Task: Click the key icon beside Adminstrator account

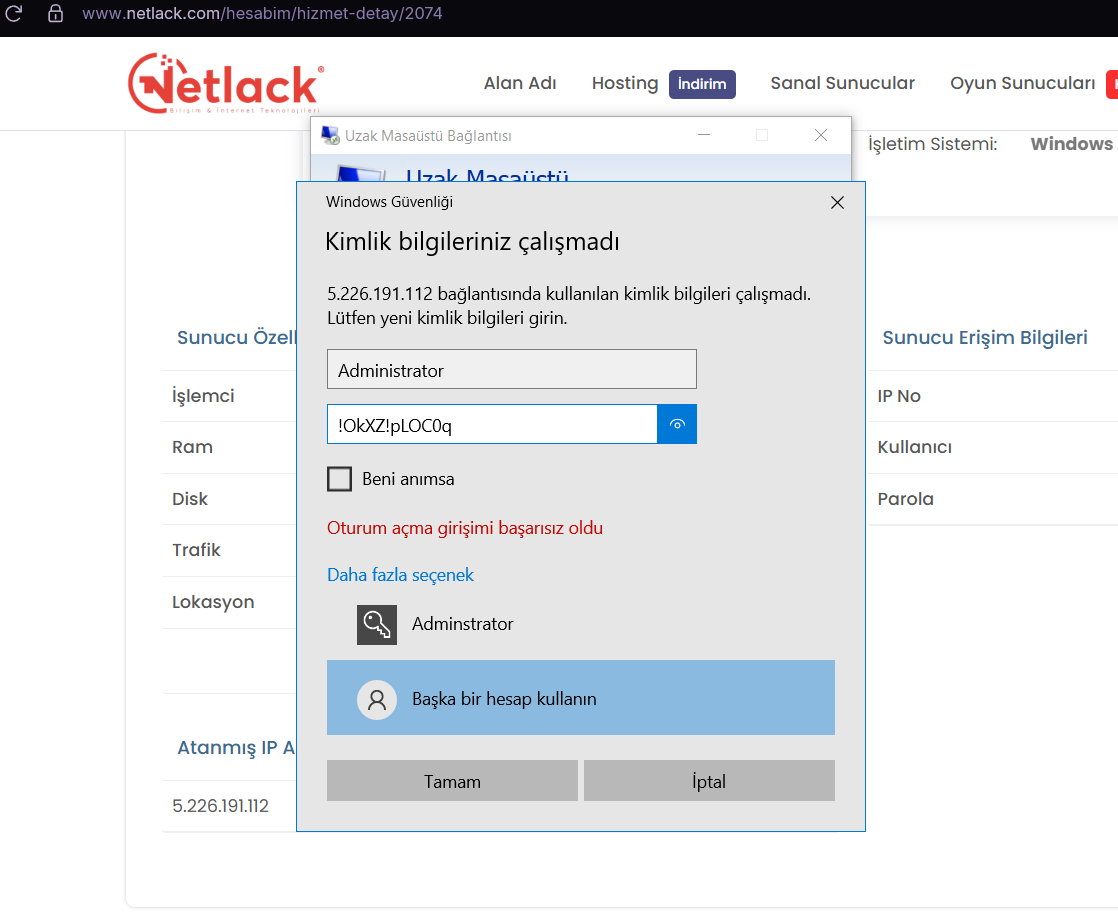Action: tap(376, 625)
